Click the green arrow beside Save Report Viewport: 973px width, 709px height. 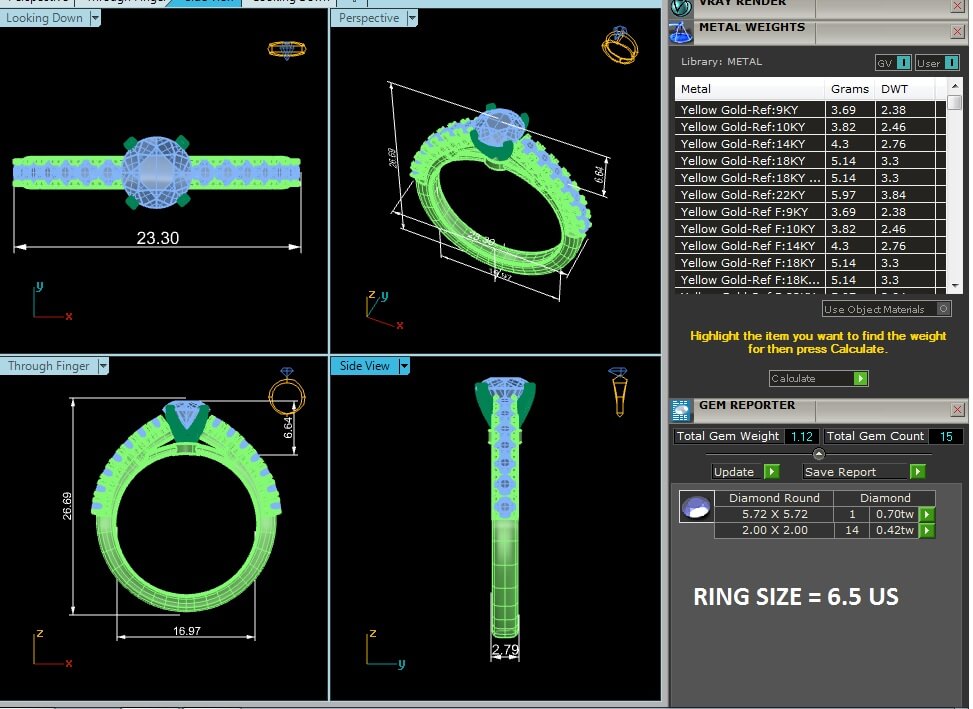click(917, 472)
